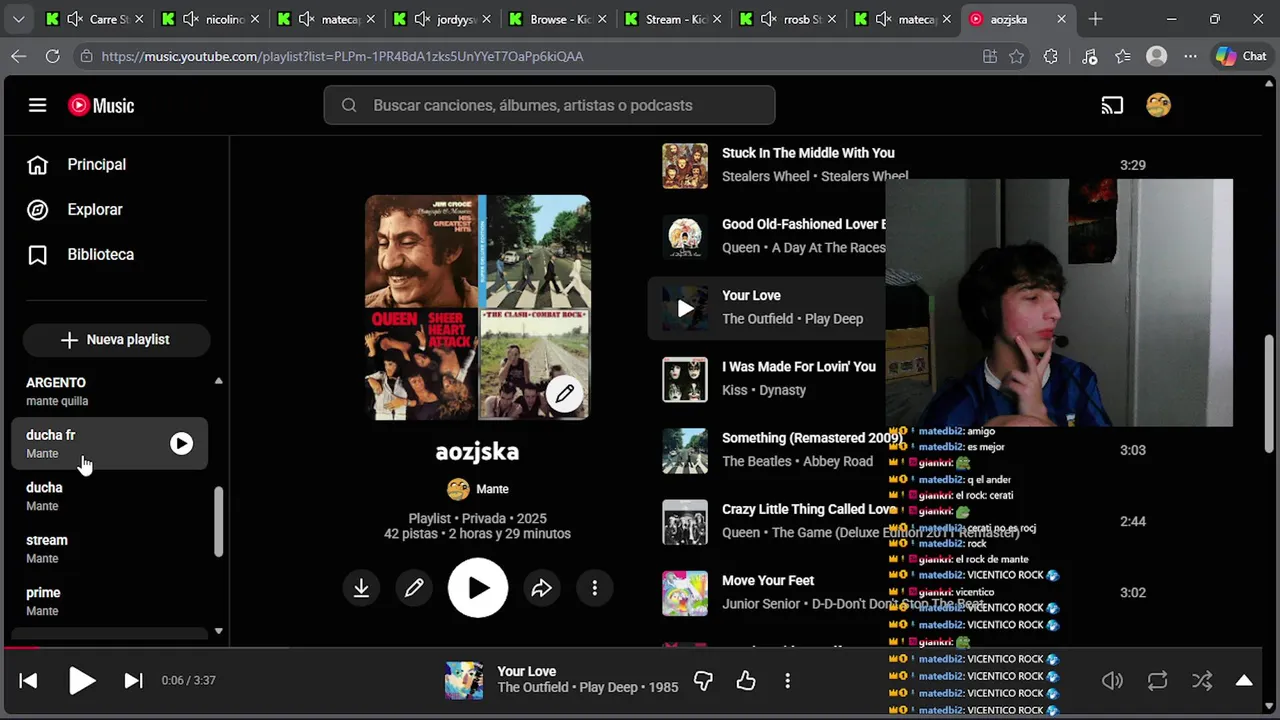Open Kiss artist link

734,390
